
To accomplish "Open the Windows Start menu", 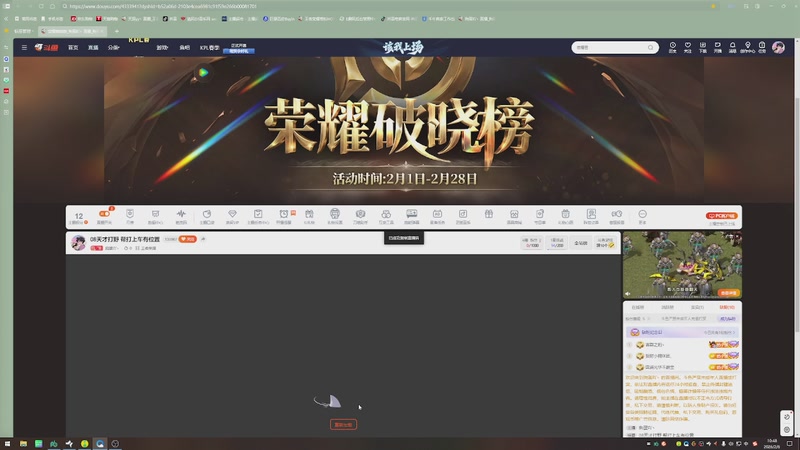I will click(x=7, y=444).
